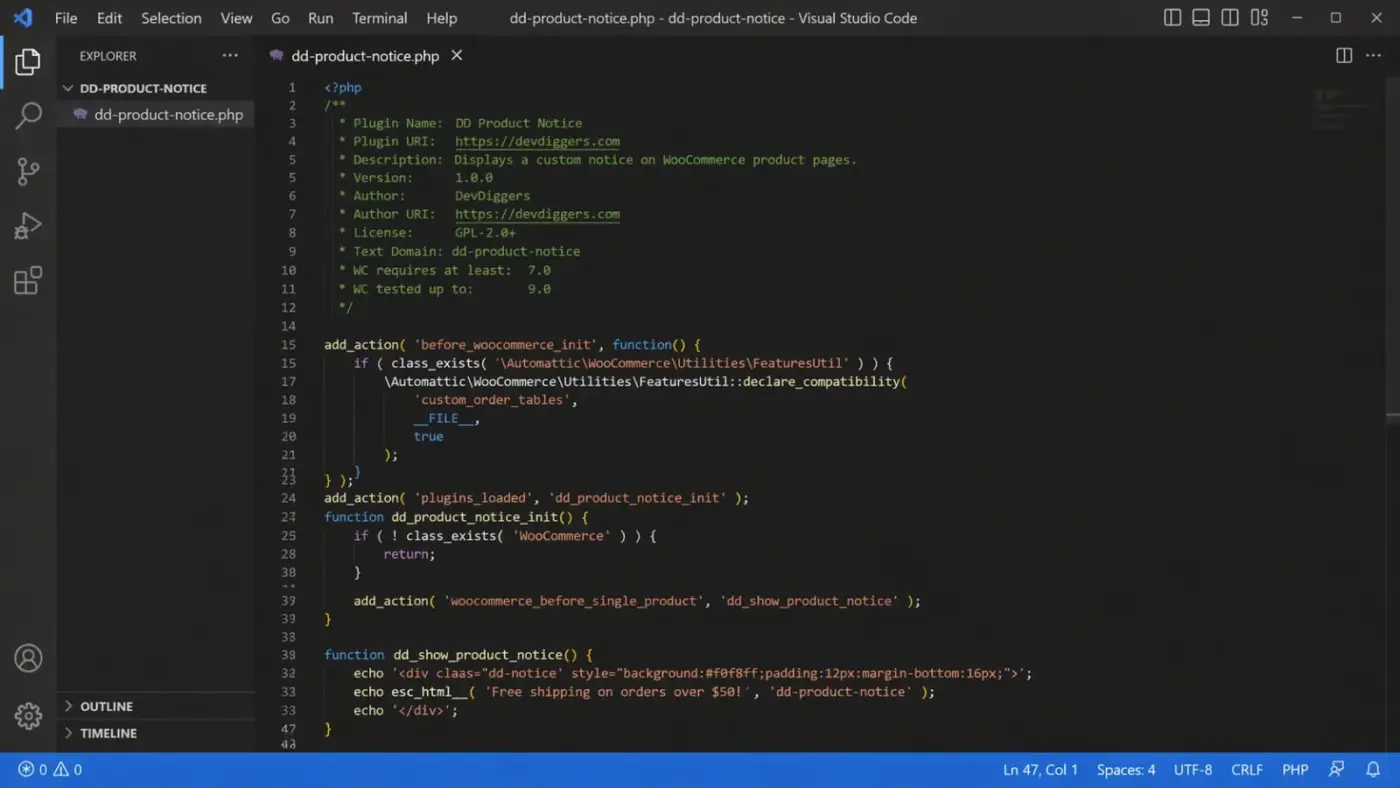
Task: Expand the TIMELINE section
Action: (155, 733)
